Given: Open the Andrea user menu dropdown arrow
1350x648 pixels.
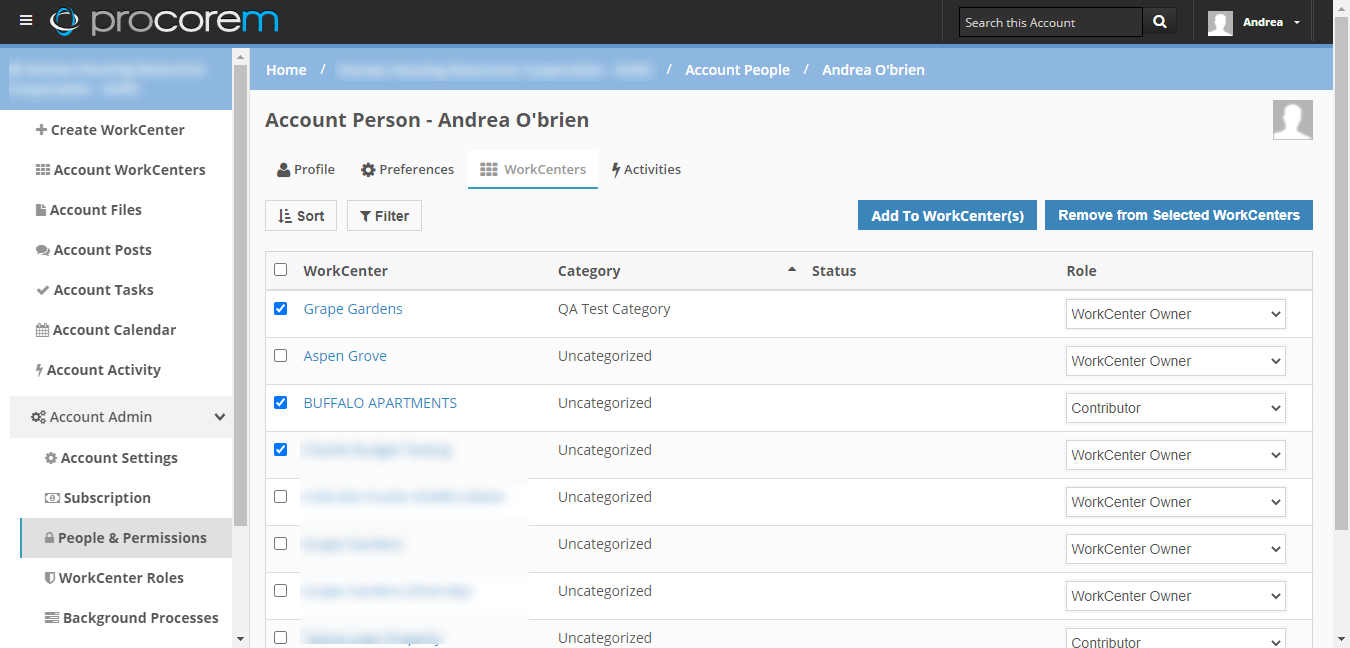Looking at the screenshot, I should click(x=1297, y=22).
